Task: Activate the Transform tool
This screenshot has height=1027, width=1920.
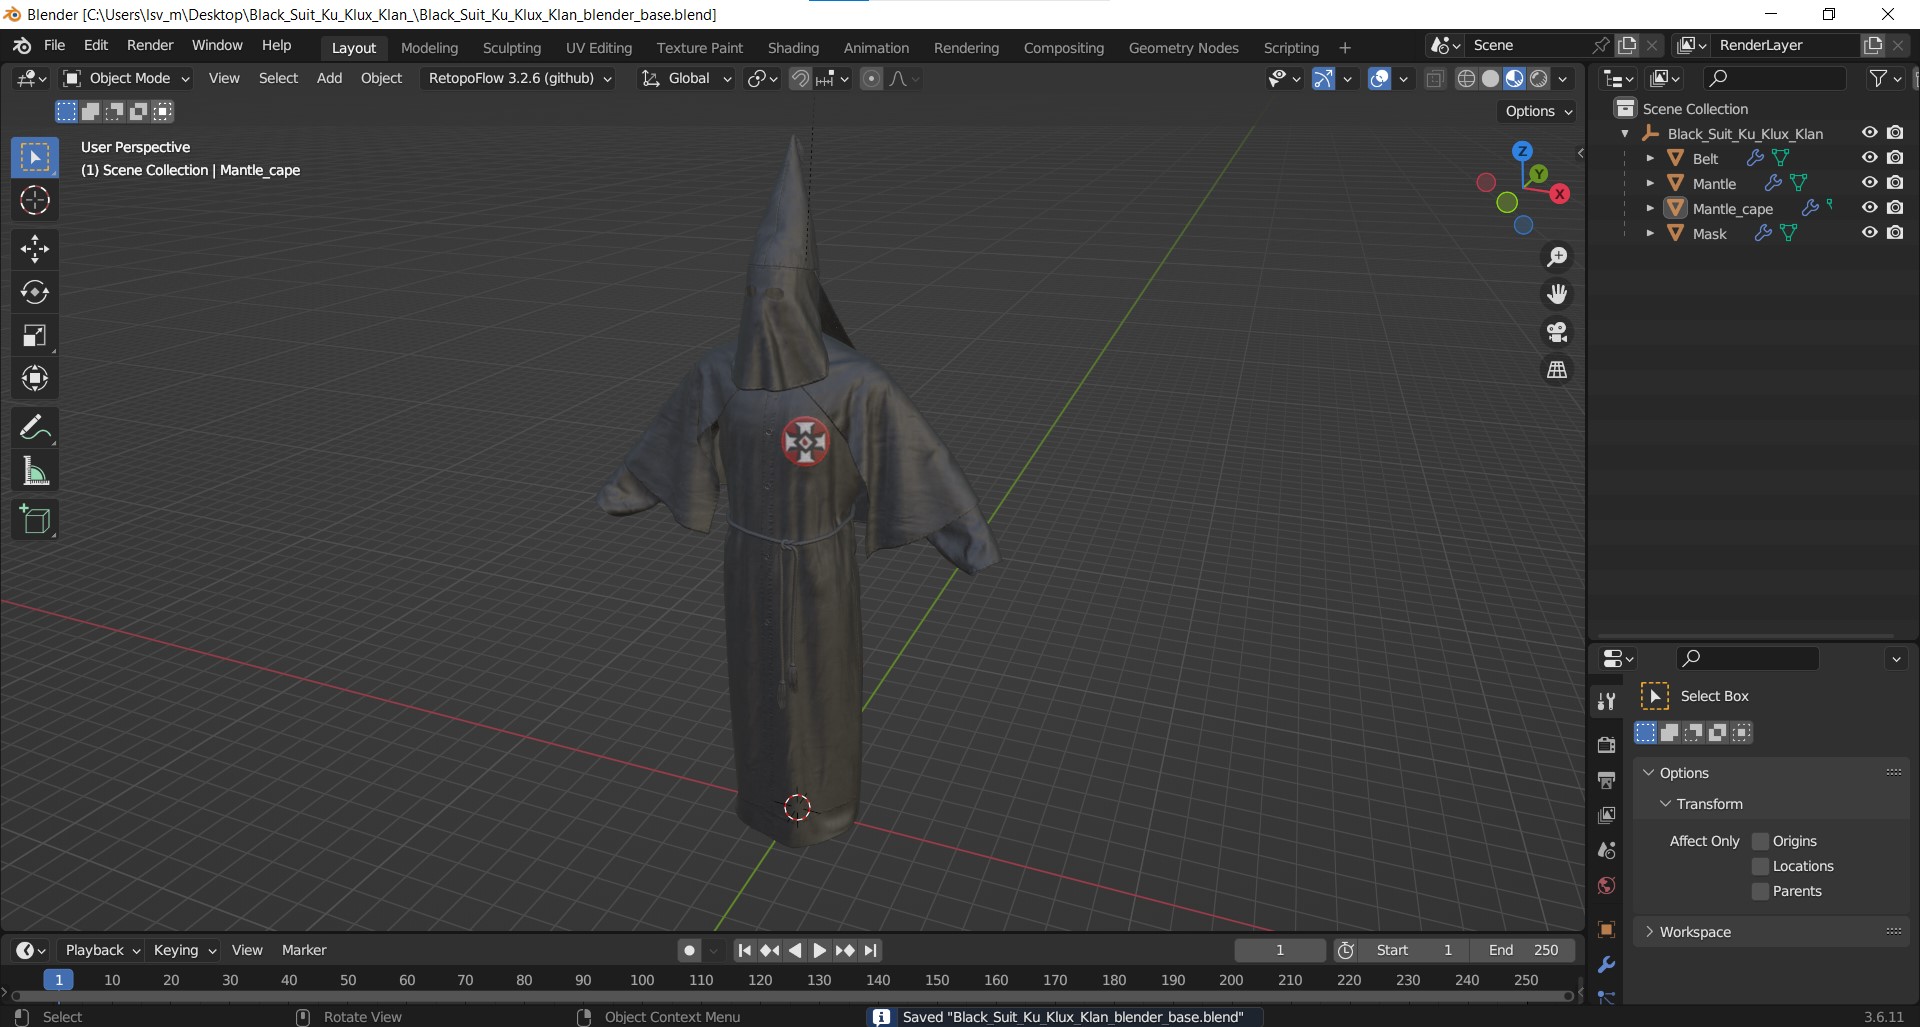Action: [35, 378]
